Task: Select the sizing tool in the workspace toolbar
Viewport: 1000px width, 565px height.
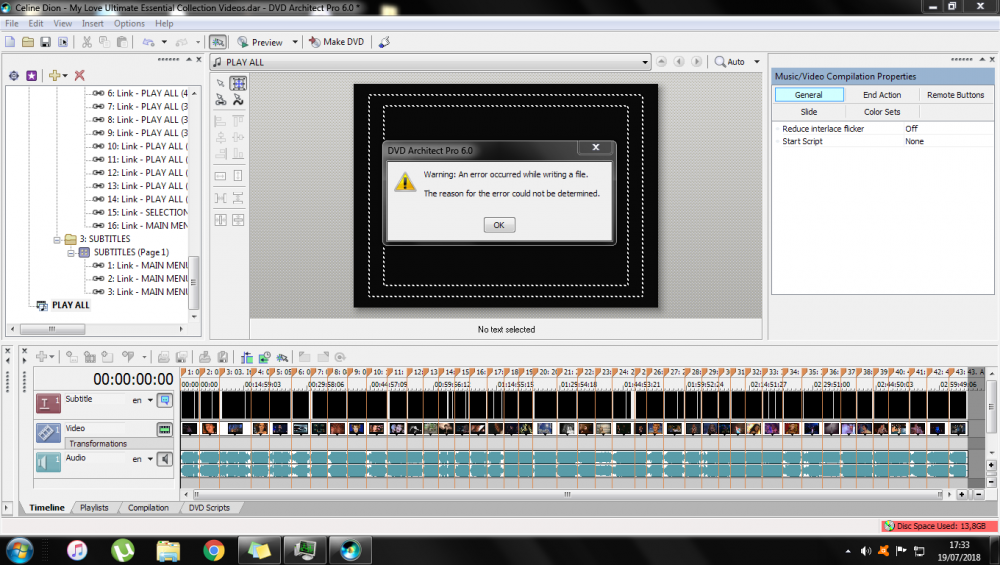Action: 238,83
